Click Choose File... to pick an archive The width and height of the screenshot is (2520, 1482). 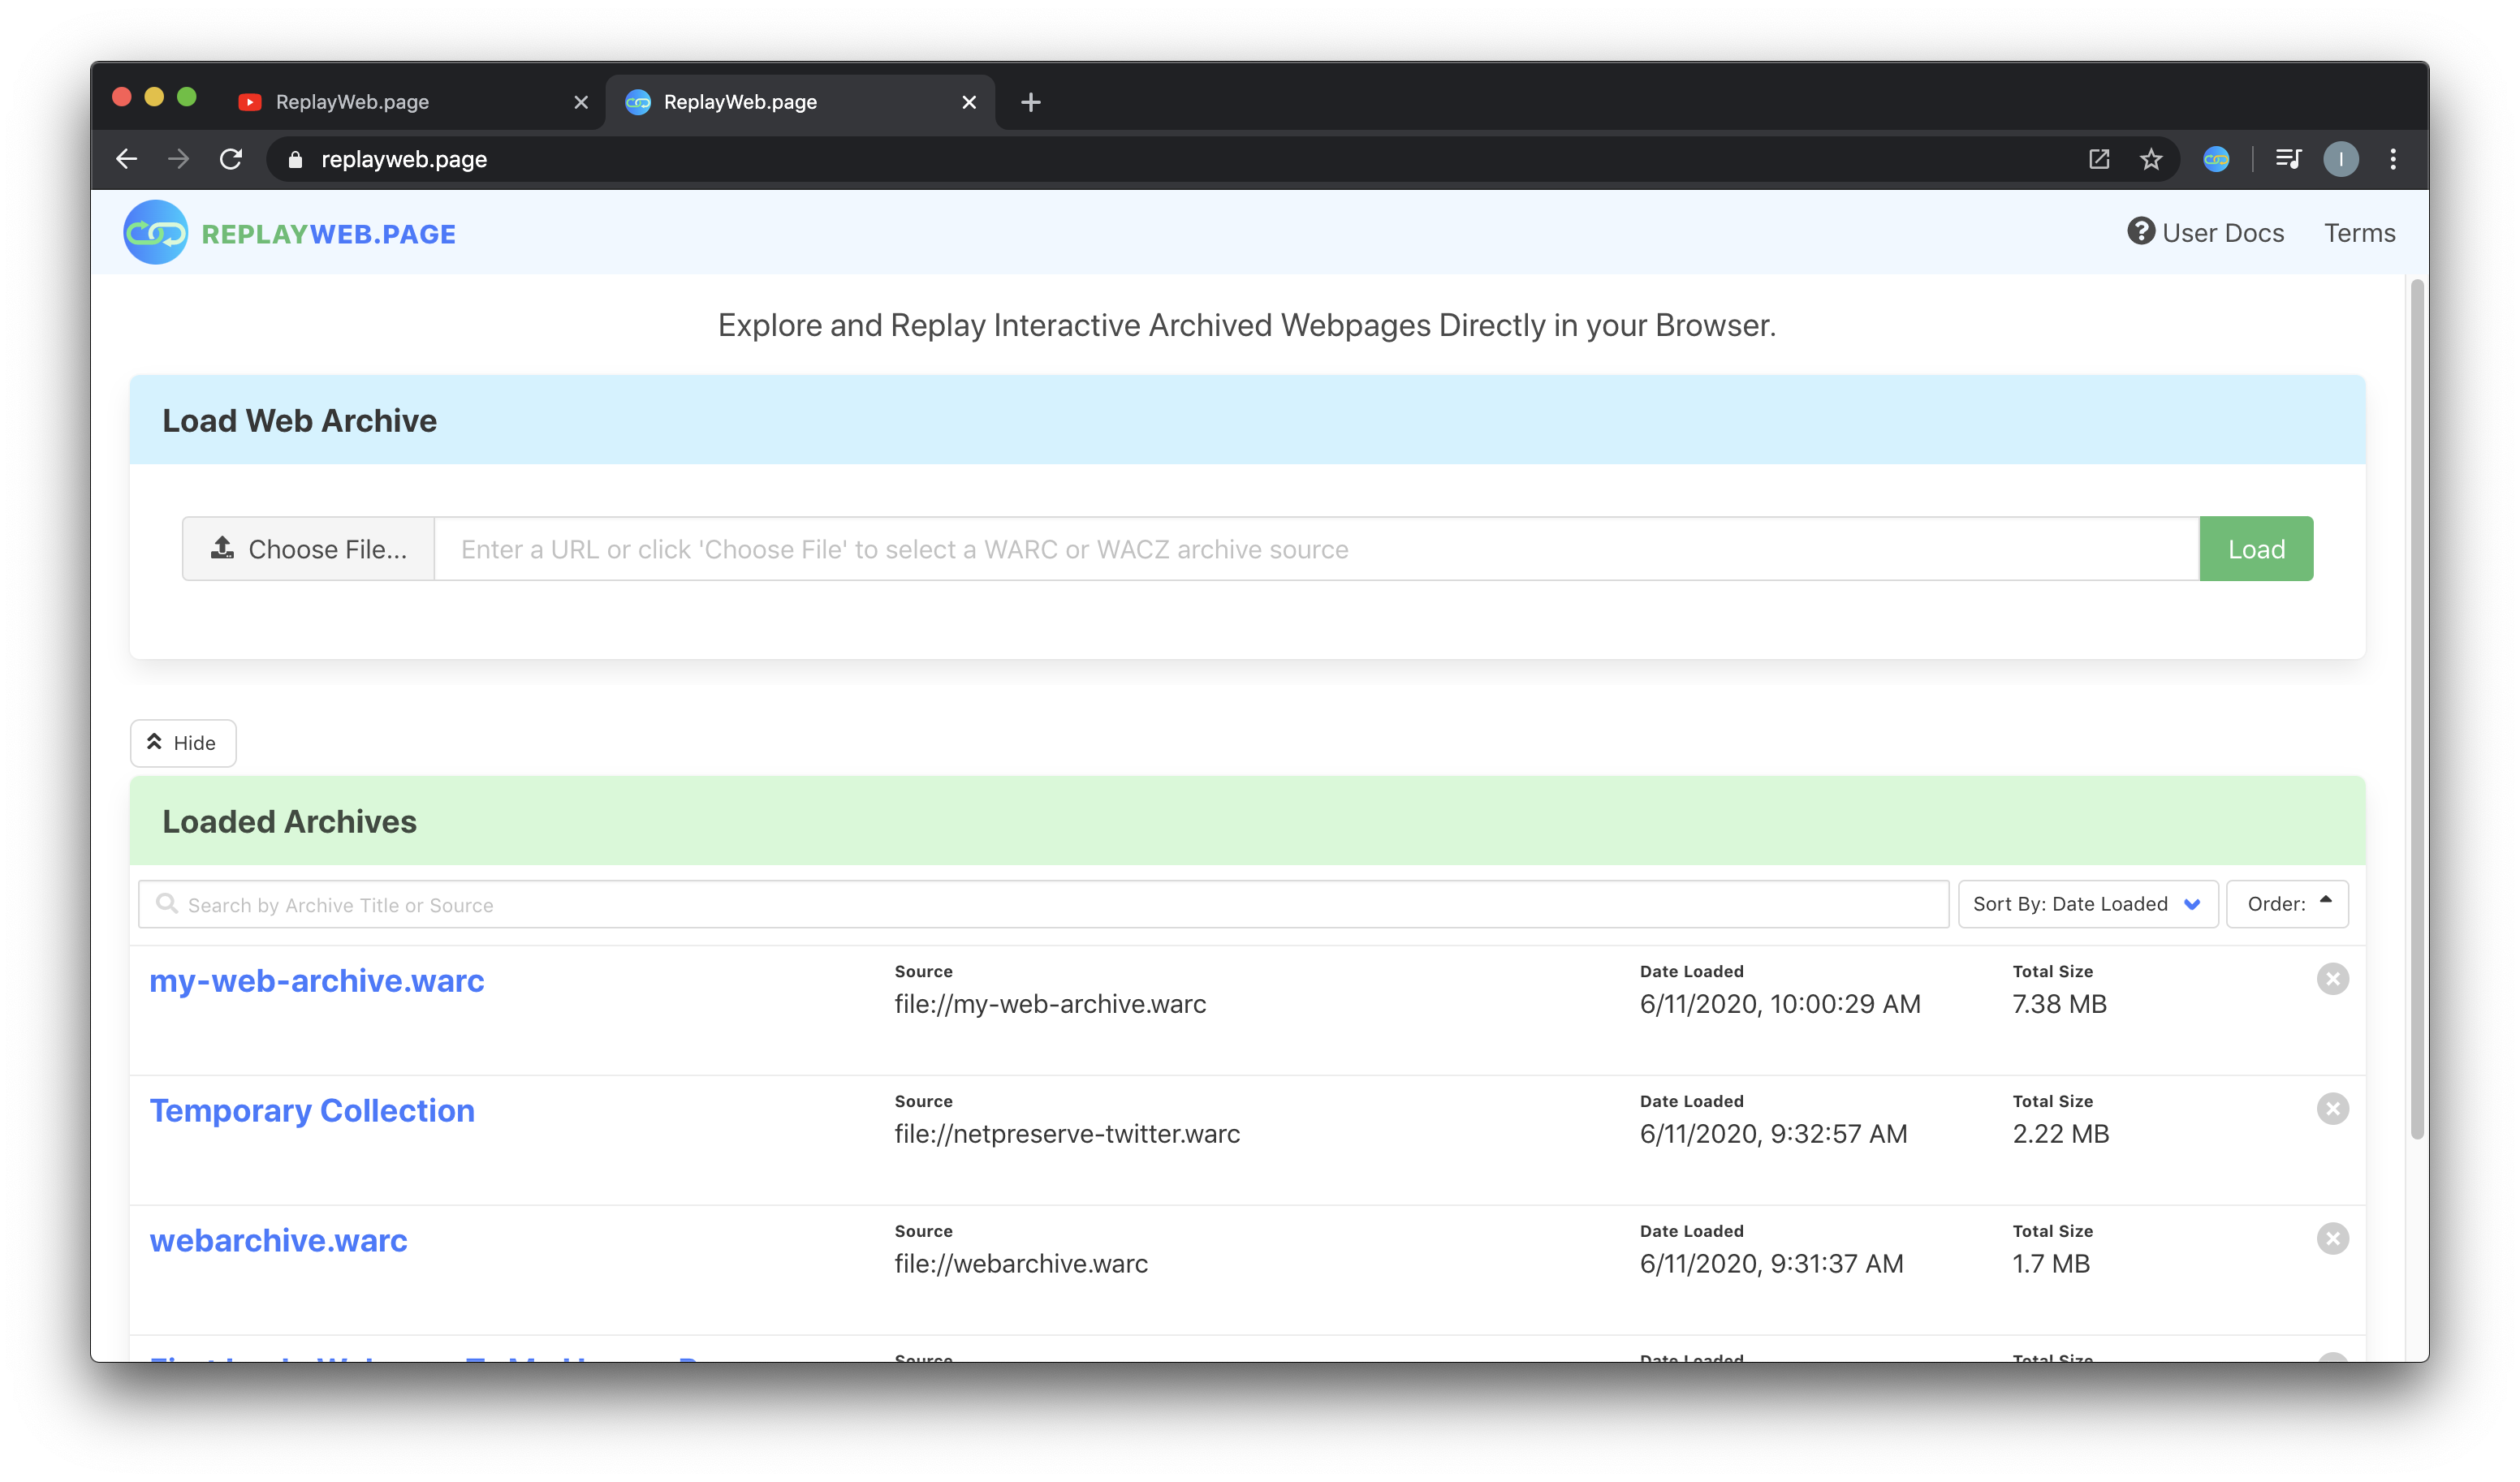(x=308, y=549)
